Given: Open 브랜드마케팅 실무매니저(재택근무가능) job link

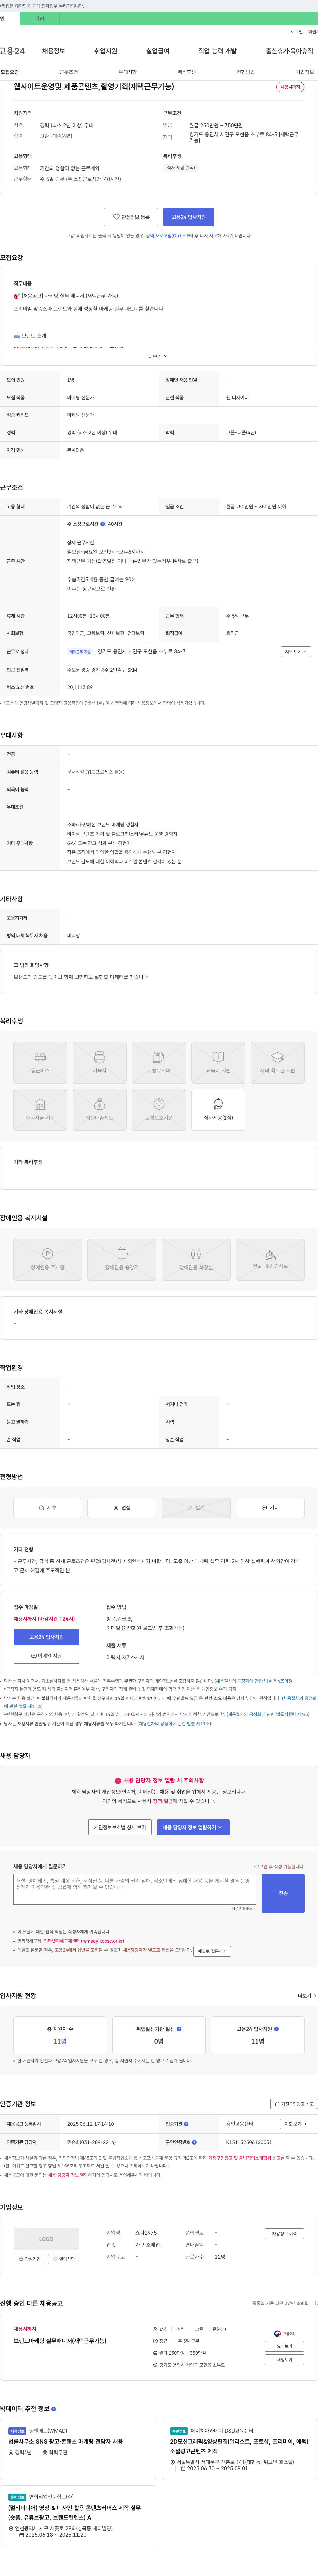Looking at the screenshot, I should 60,2341.
